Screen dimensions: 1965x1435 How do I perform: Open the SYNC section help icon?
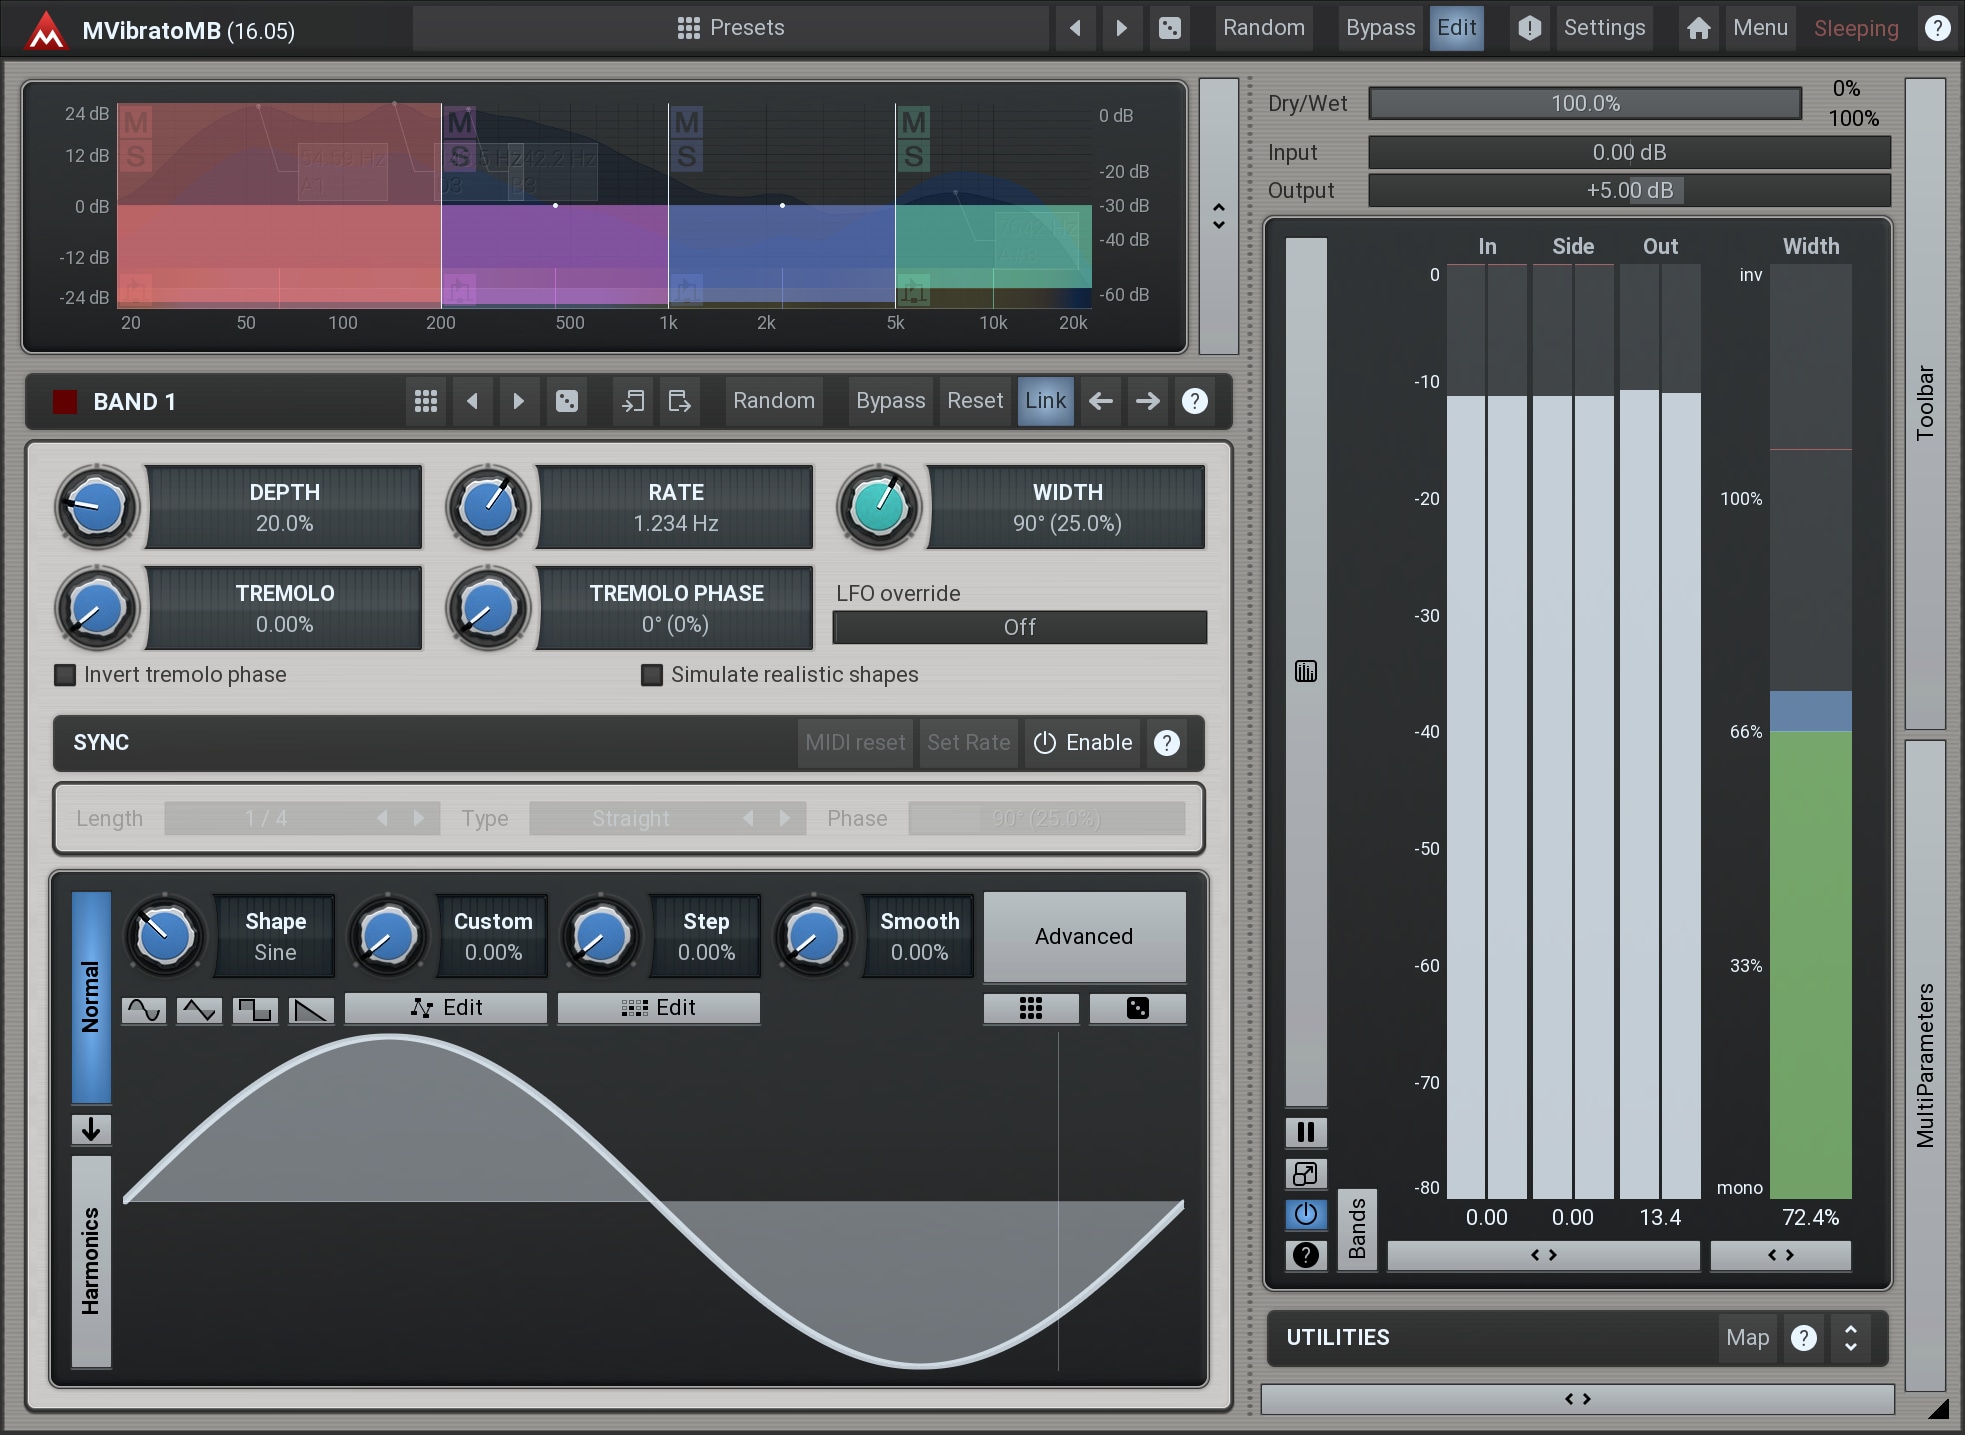click(x=1166, y=743)
